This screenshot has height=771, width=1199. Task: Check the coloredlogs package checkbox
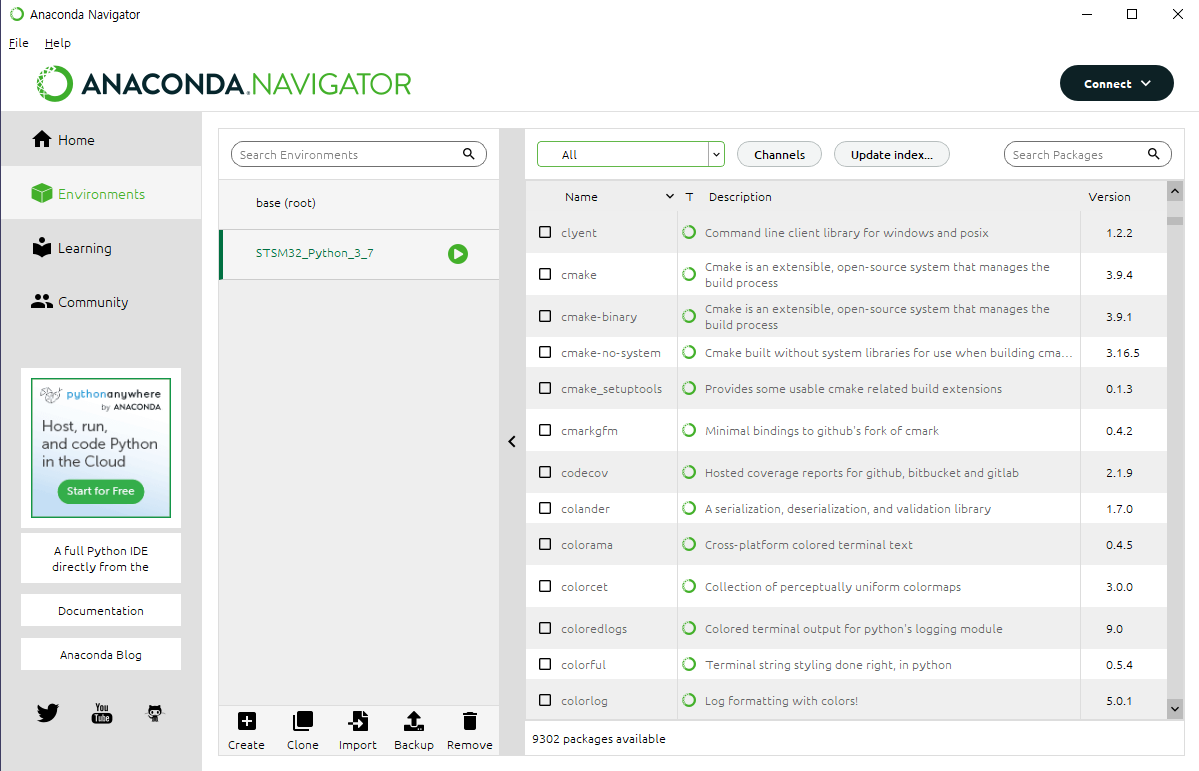pyautogui.click(x=544, y=628)
